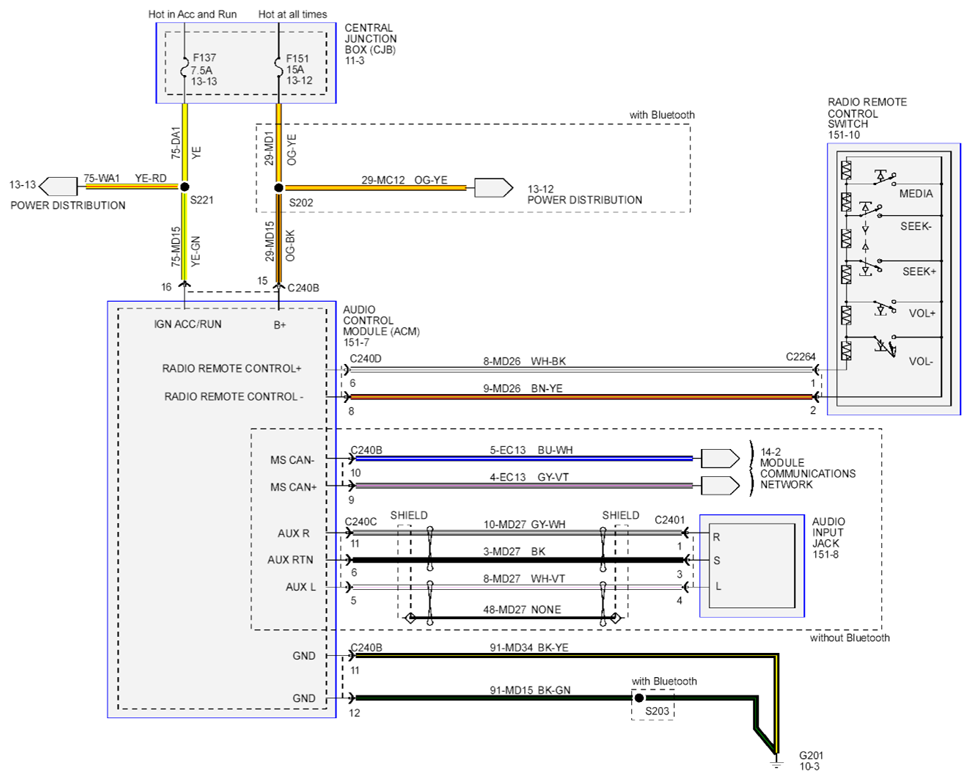Screen dimensions: 971x780
Task: Click the G201 ground symbol
Action: click(x=777, y=761)
